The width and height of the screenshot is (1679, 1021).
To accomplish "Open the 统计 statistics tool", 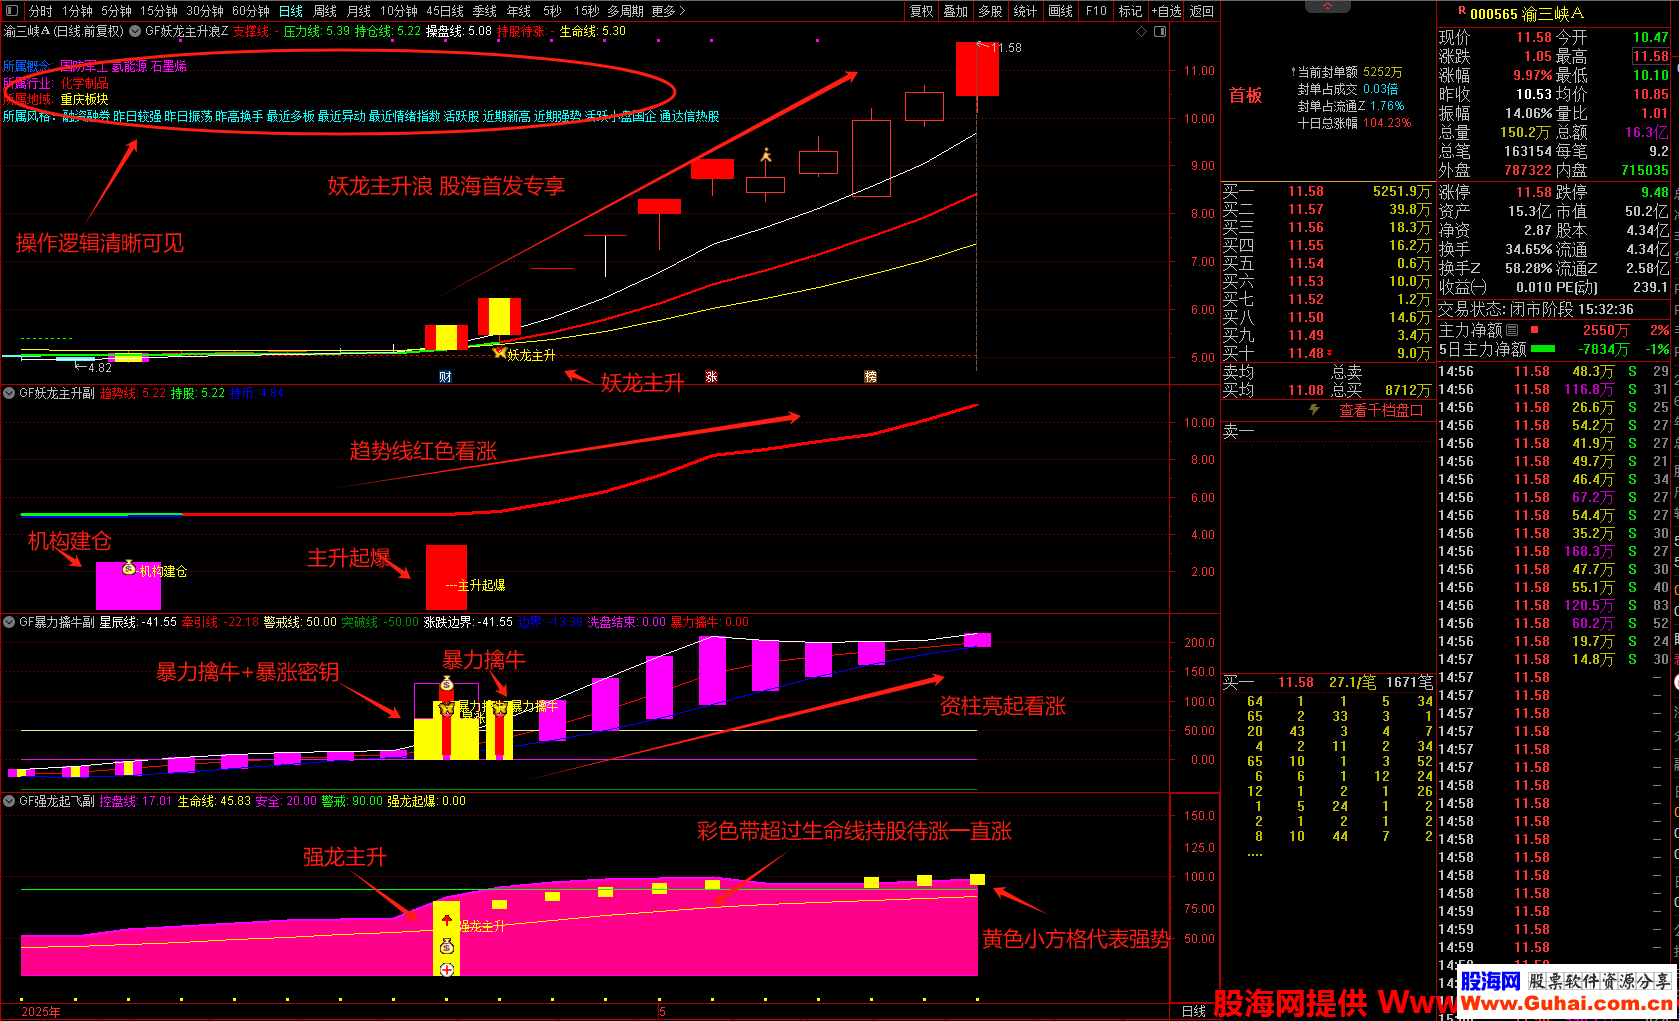I will (x=1025, y=11).
